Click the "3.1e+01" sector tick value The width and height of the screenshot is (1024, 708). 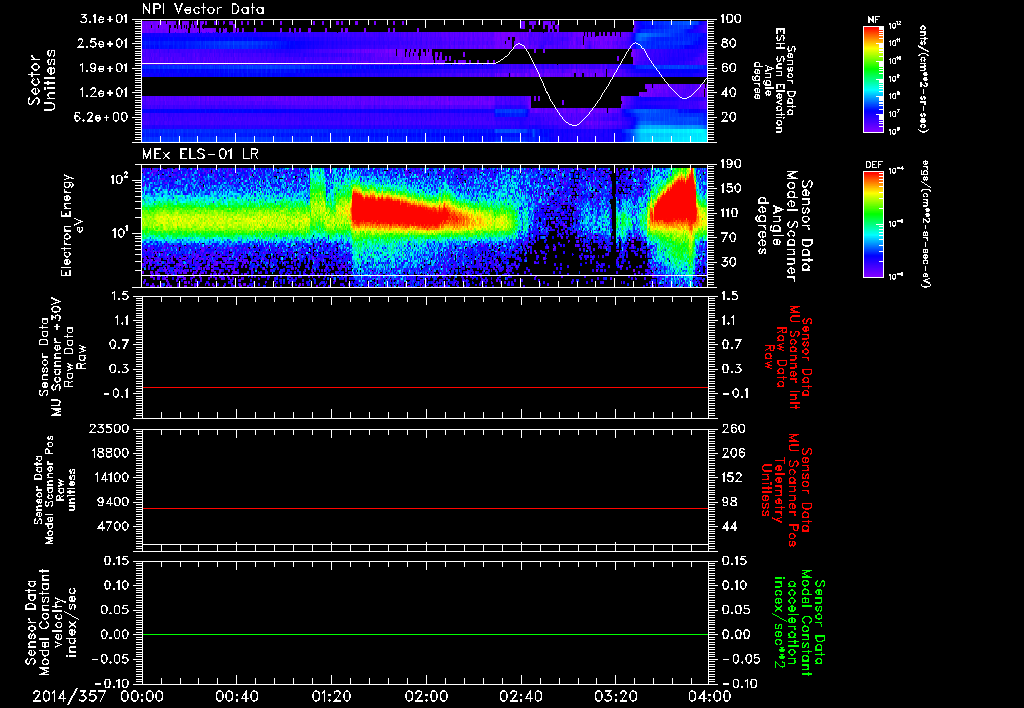click(x=104, y=19)
